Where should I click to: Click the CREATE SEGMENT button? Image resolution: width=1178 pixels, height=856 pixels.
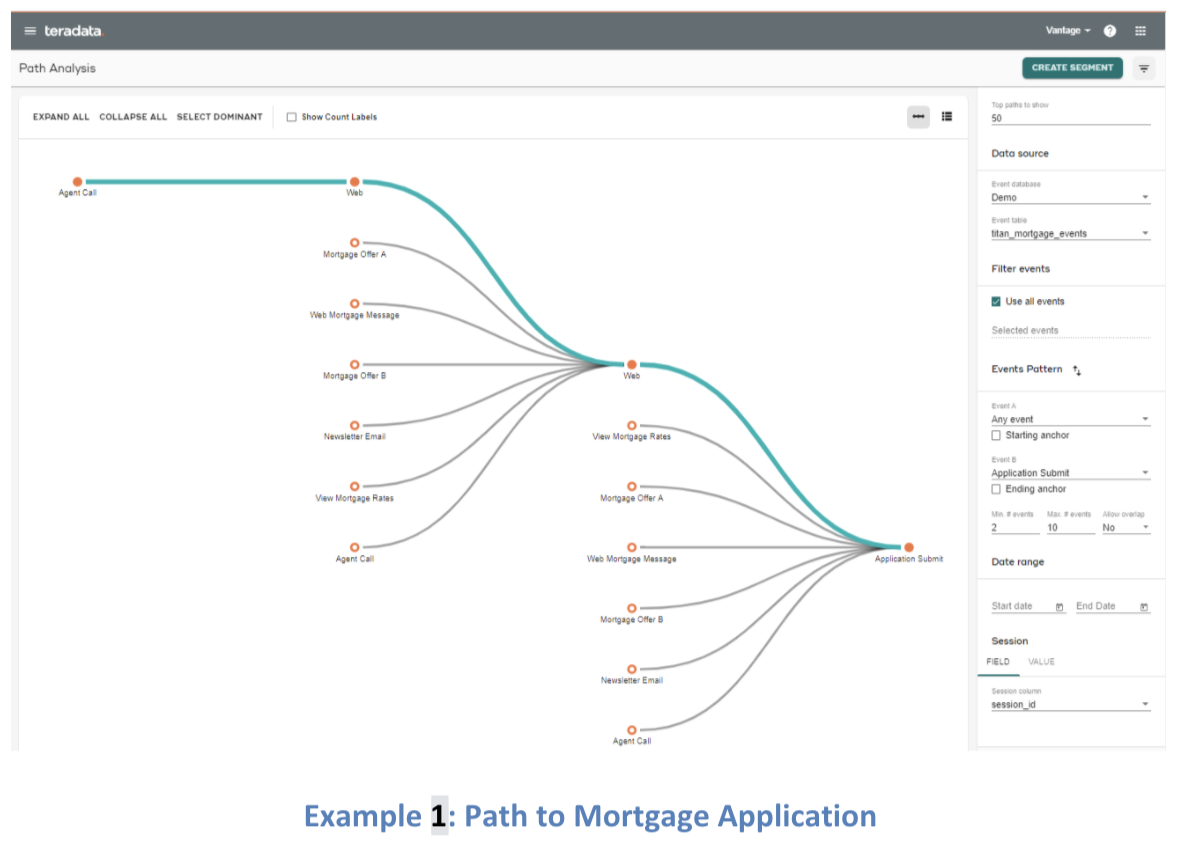pyautogui.click(x=1072, y=68)
